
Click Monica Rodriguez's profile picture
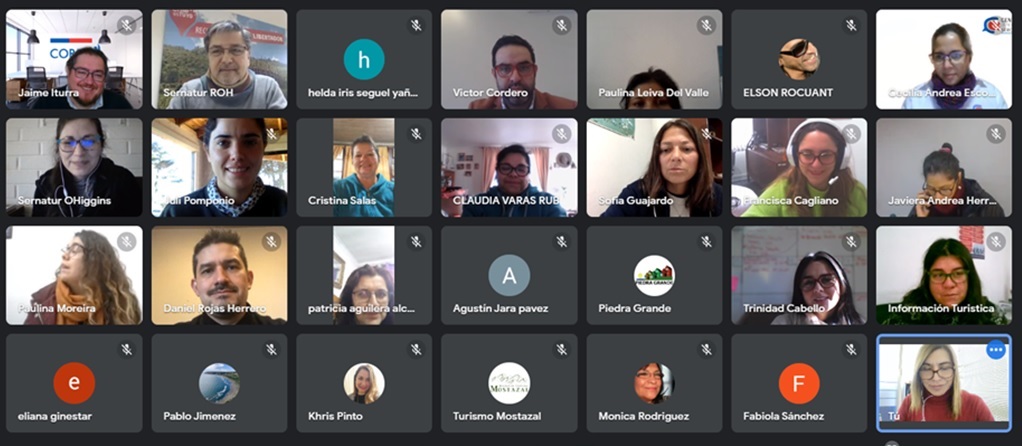[x=654, y=383]
